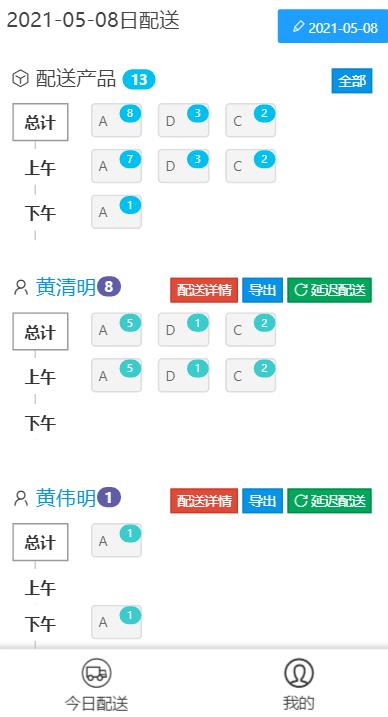Click the person icon next to 黄清明
This screenshot has height=717, width=388.
point(21,288)
